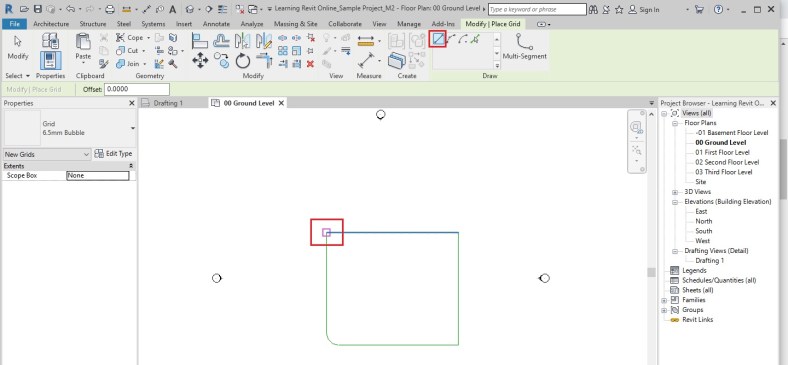The width and height of the screenshot is (788, 365).
Task: Collapse the Floor Plans tree node
Action: pos(675,123)
